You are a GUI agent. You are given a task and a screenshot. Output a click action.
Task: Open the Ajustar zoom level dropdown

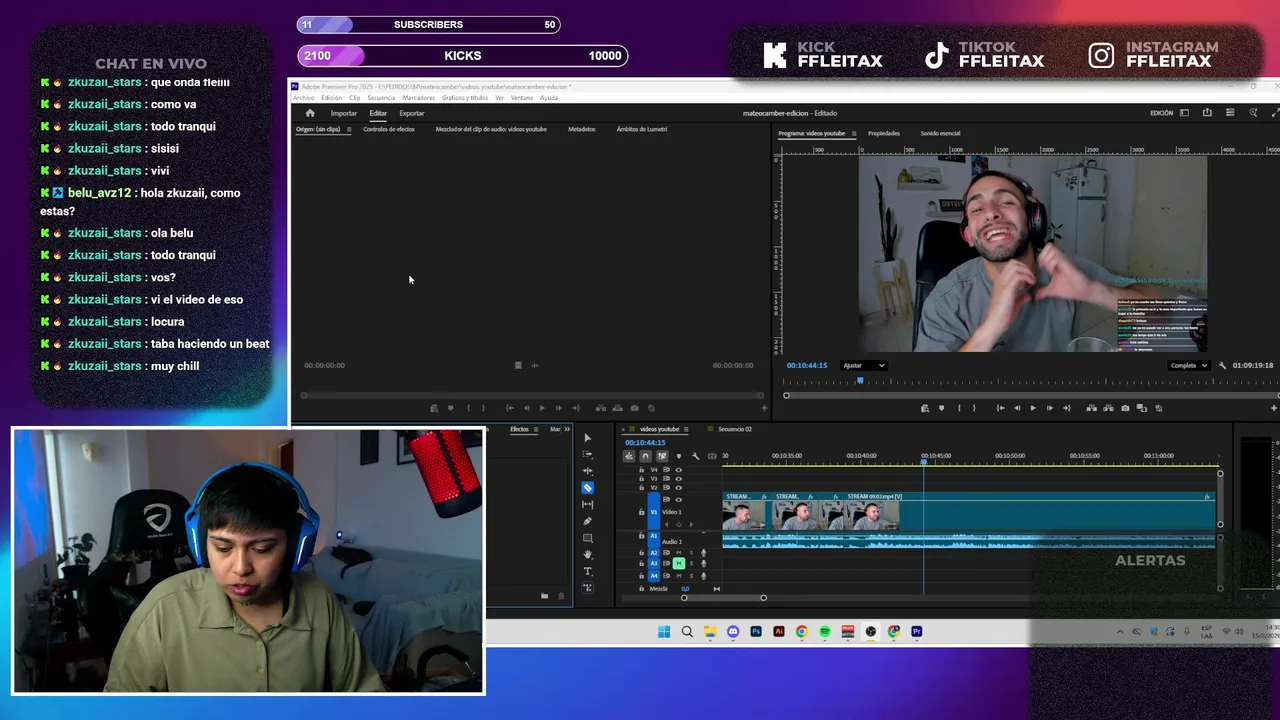point(864,365)
